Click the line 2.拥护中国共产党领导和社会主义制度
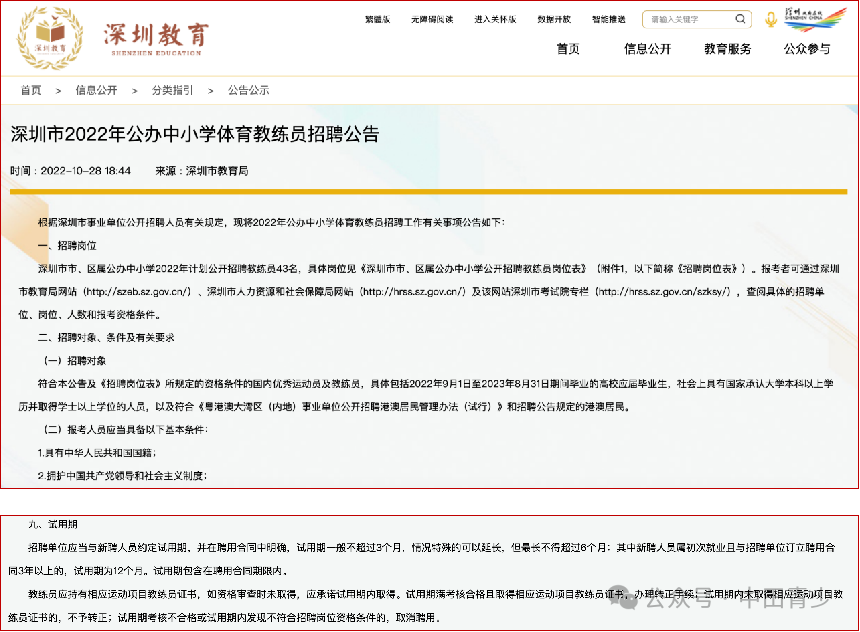This screenshot has height=632, width=860. [122, 476]
